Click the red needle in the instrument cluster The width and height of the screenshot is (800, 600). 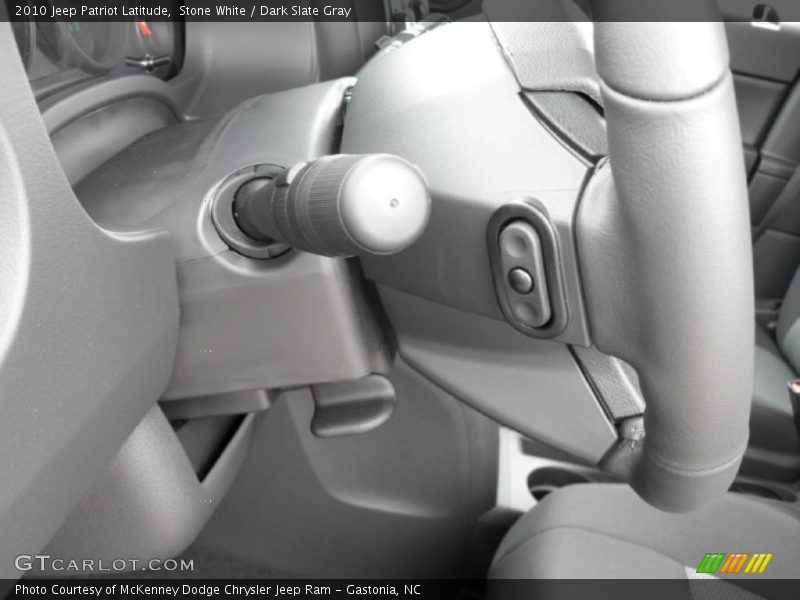[144, 30]
